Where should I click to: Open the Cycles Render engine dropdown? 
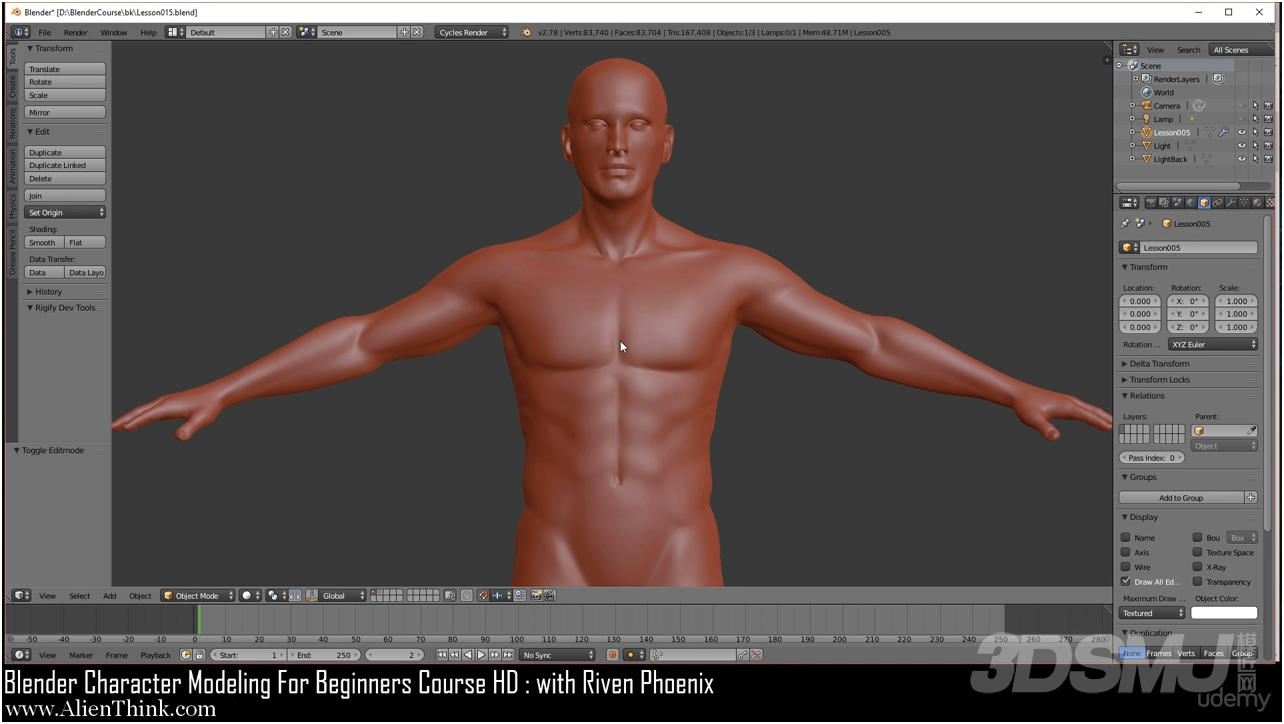pos(472,32)
